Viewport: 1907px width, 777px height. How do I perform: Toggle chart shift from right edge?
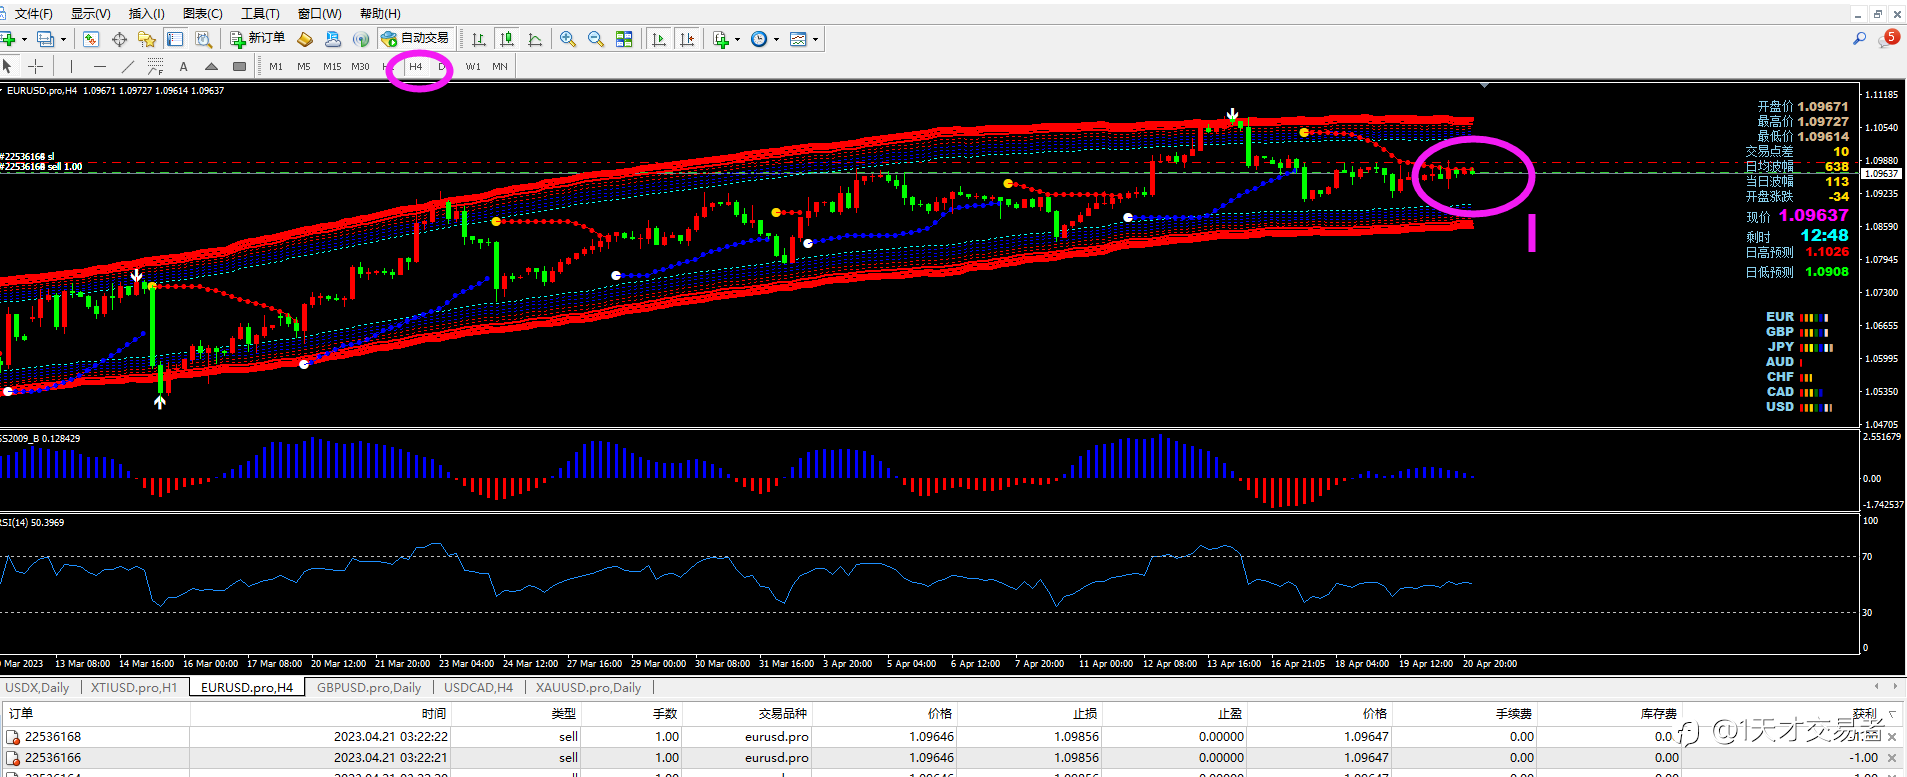(687, 39)
